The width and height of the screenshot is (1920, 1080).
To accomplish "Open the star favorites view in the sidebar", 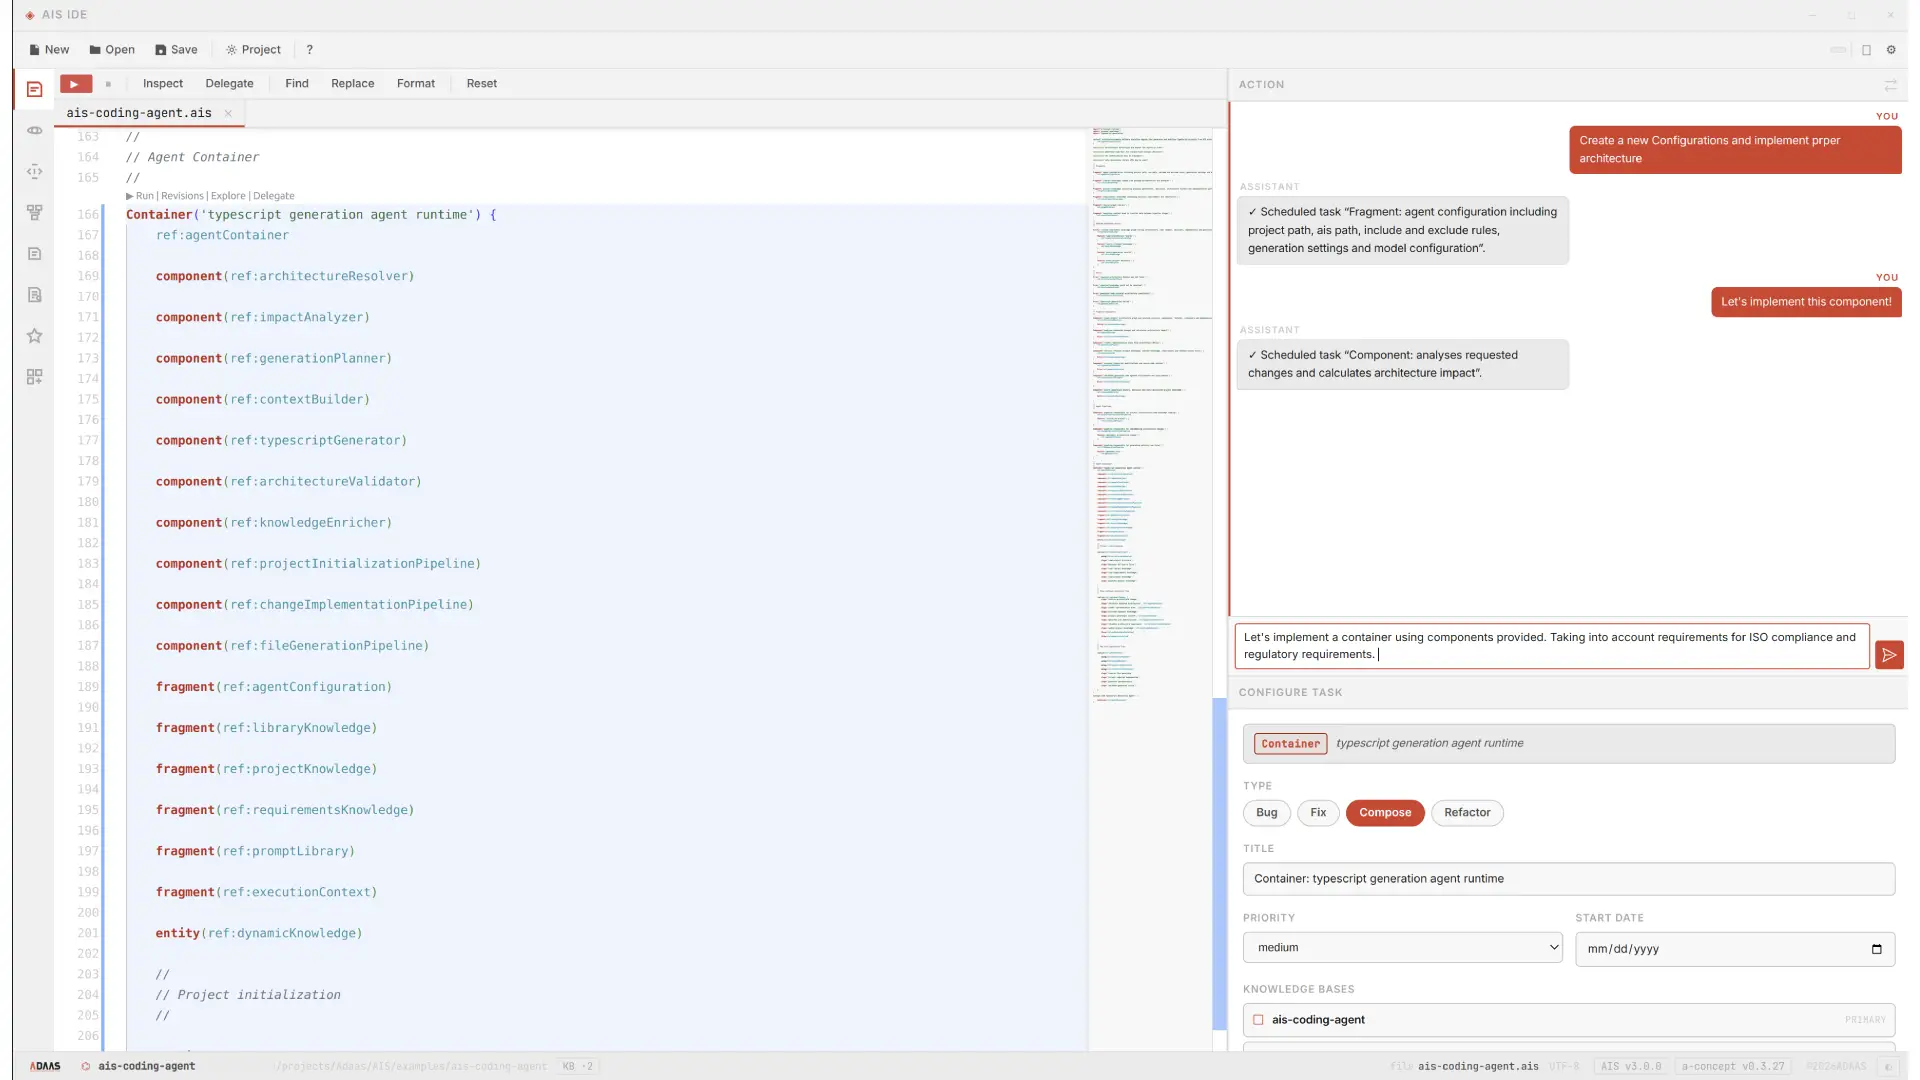I will pos(34,335).
